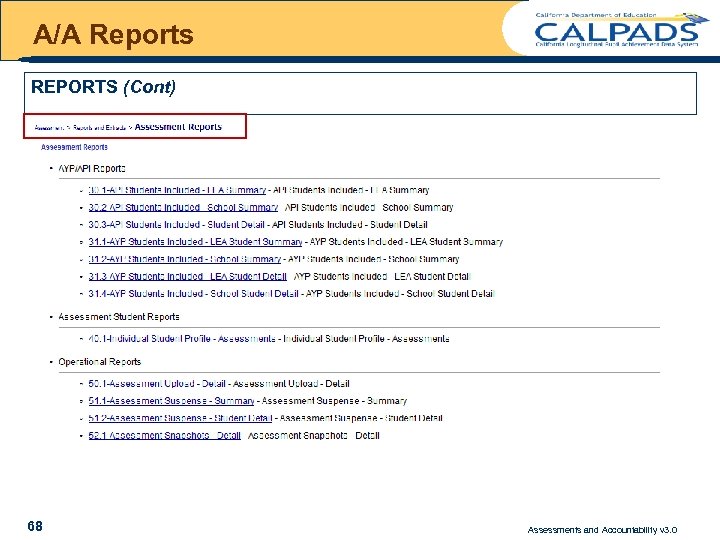Click the A/A Reports slide title
The width and height of the screenshot is (720, 540).
[x=113, y=34]
